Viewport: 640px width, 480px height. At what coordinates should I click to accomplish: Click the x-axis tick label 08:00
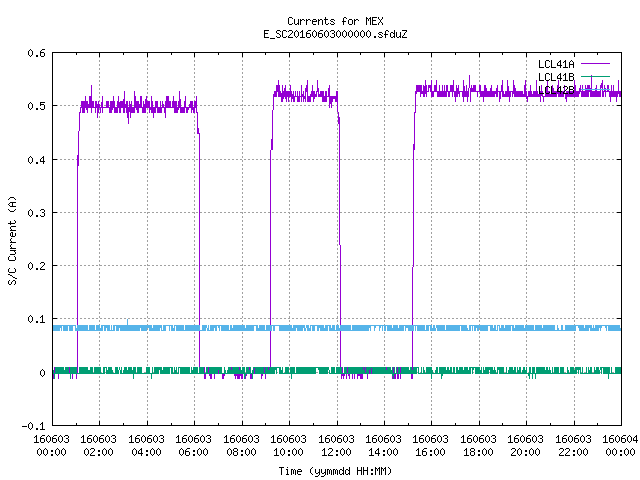[241, 452]
